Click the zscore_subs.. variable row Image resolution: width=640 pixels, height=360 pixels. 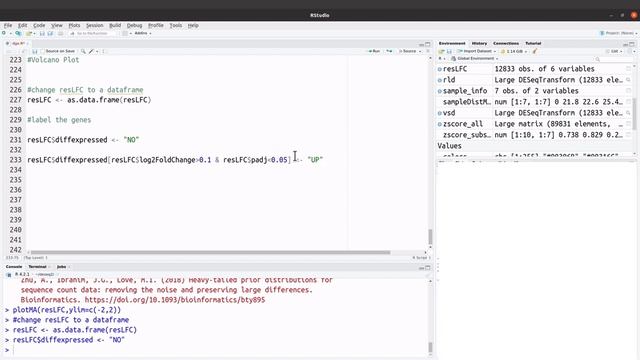tap(534, 135)
